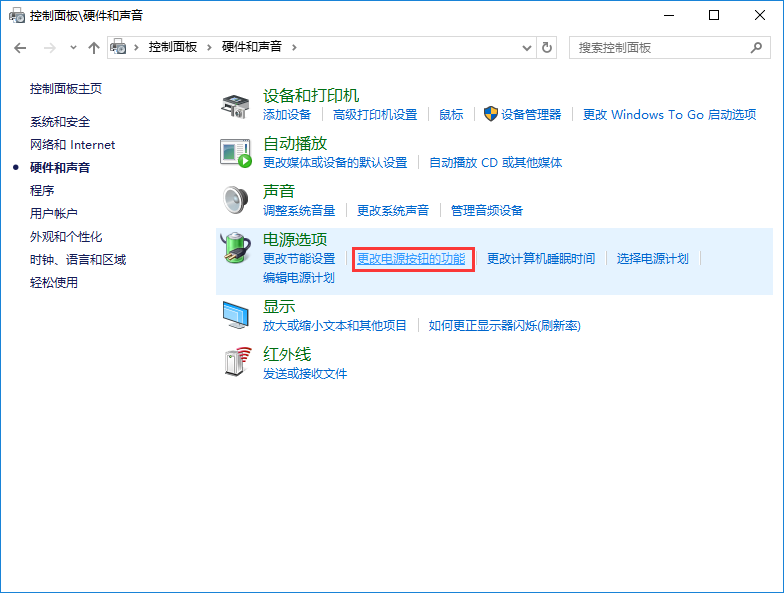784x593 pixels.
Task: Click the AutoPlay category icon
Action: (x=235, y=152)
